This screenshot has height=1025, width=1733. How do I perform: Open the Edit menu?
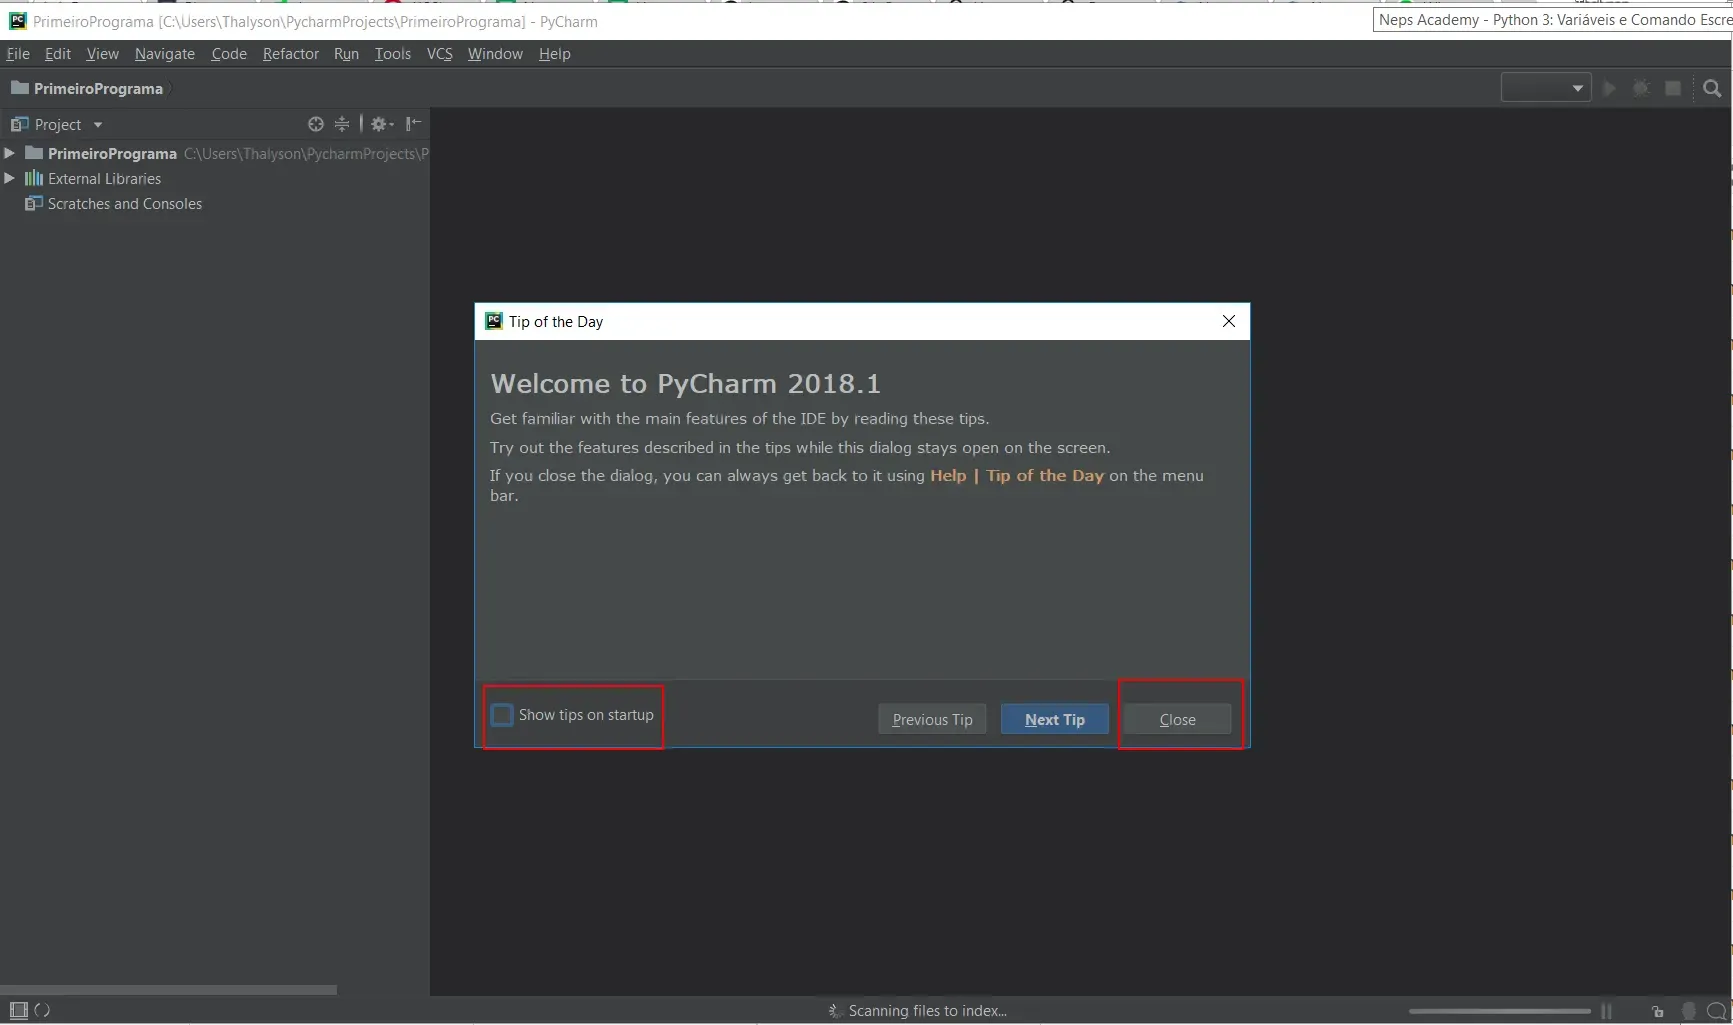click(58, 54)
